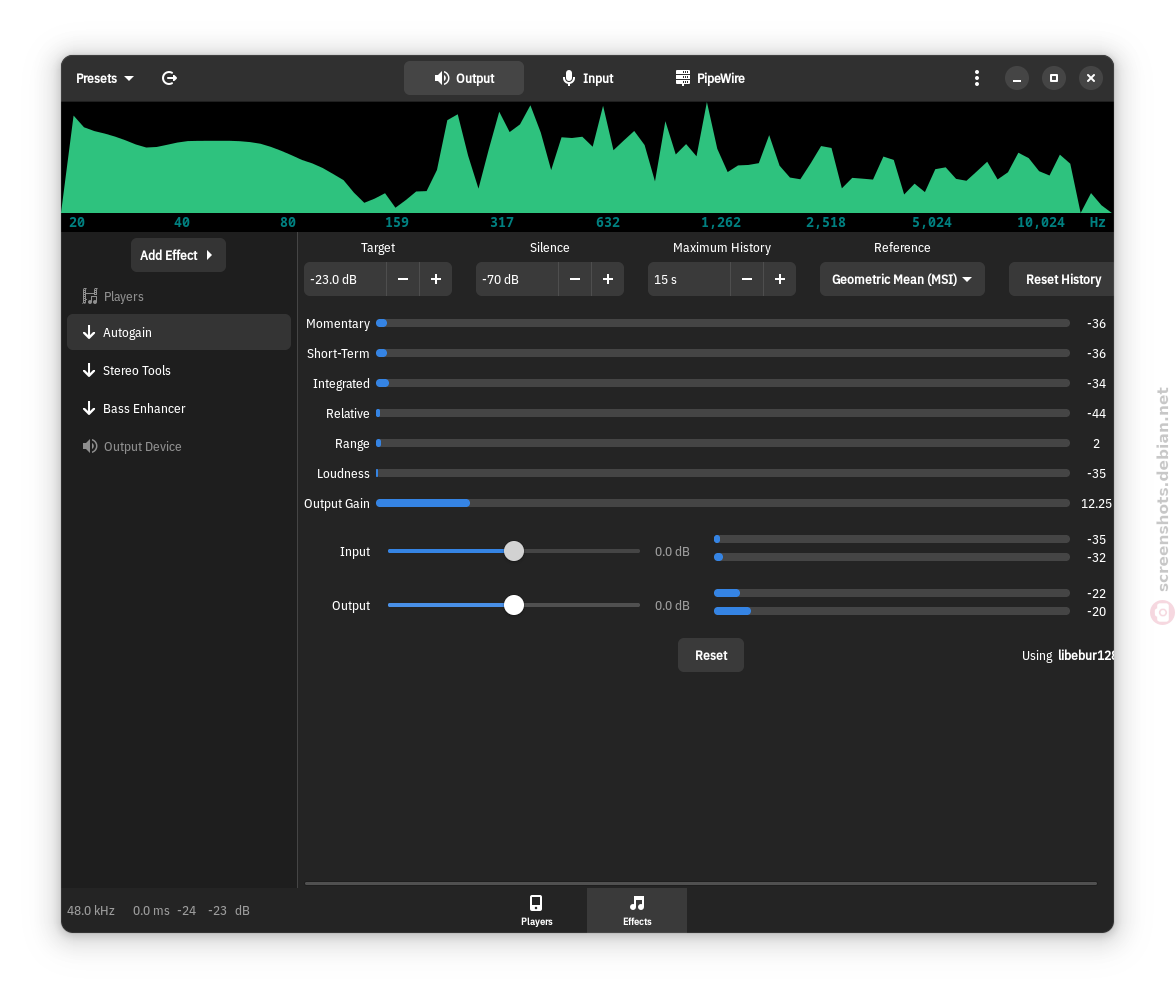The height and width of the screenshot is (1000, 1175).
Task: Click the speaker icon beside Output Device
Action: click(90, 446)
